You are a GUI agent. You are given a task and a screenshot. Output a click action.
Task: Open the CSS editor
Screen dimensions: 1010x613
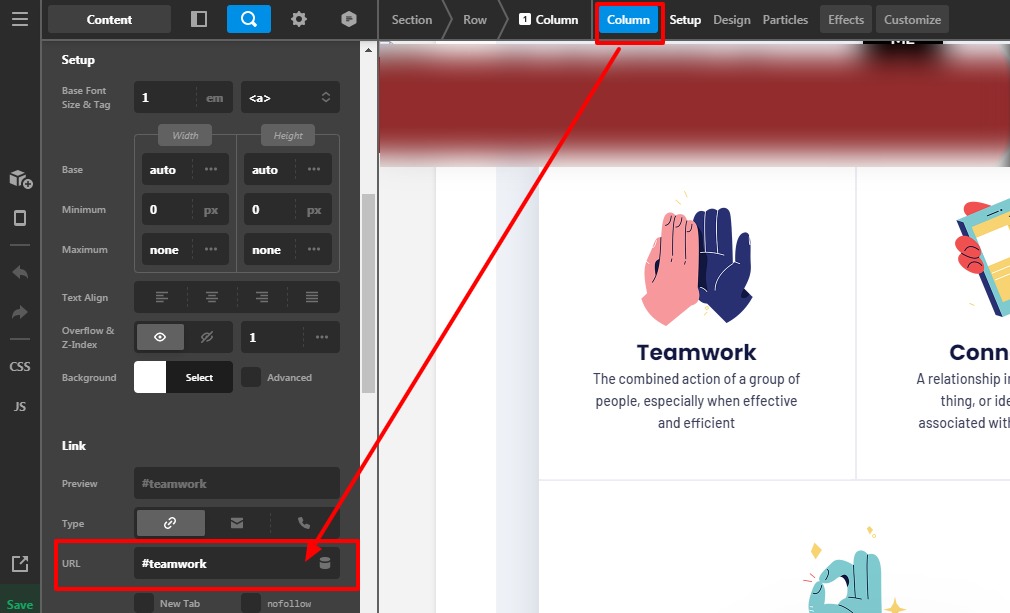click(x=20, y=366)
